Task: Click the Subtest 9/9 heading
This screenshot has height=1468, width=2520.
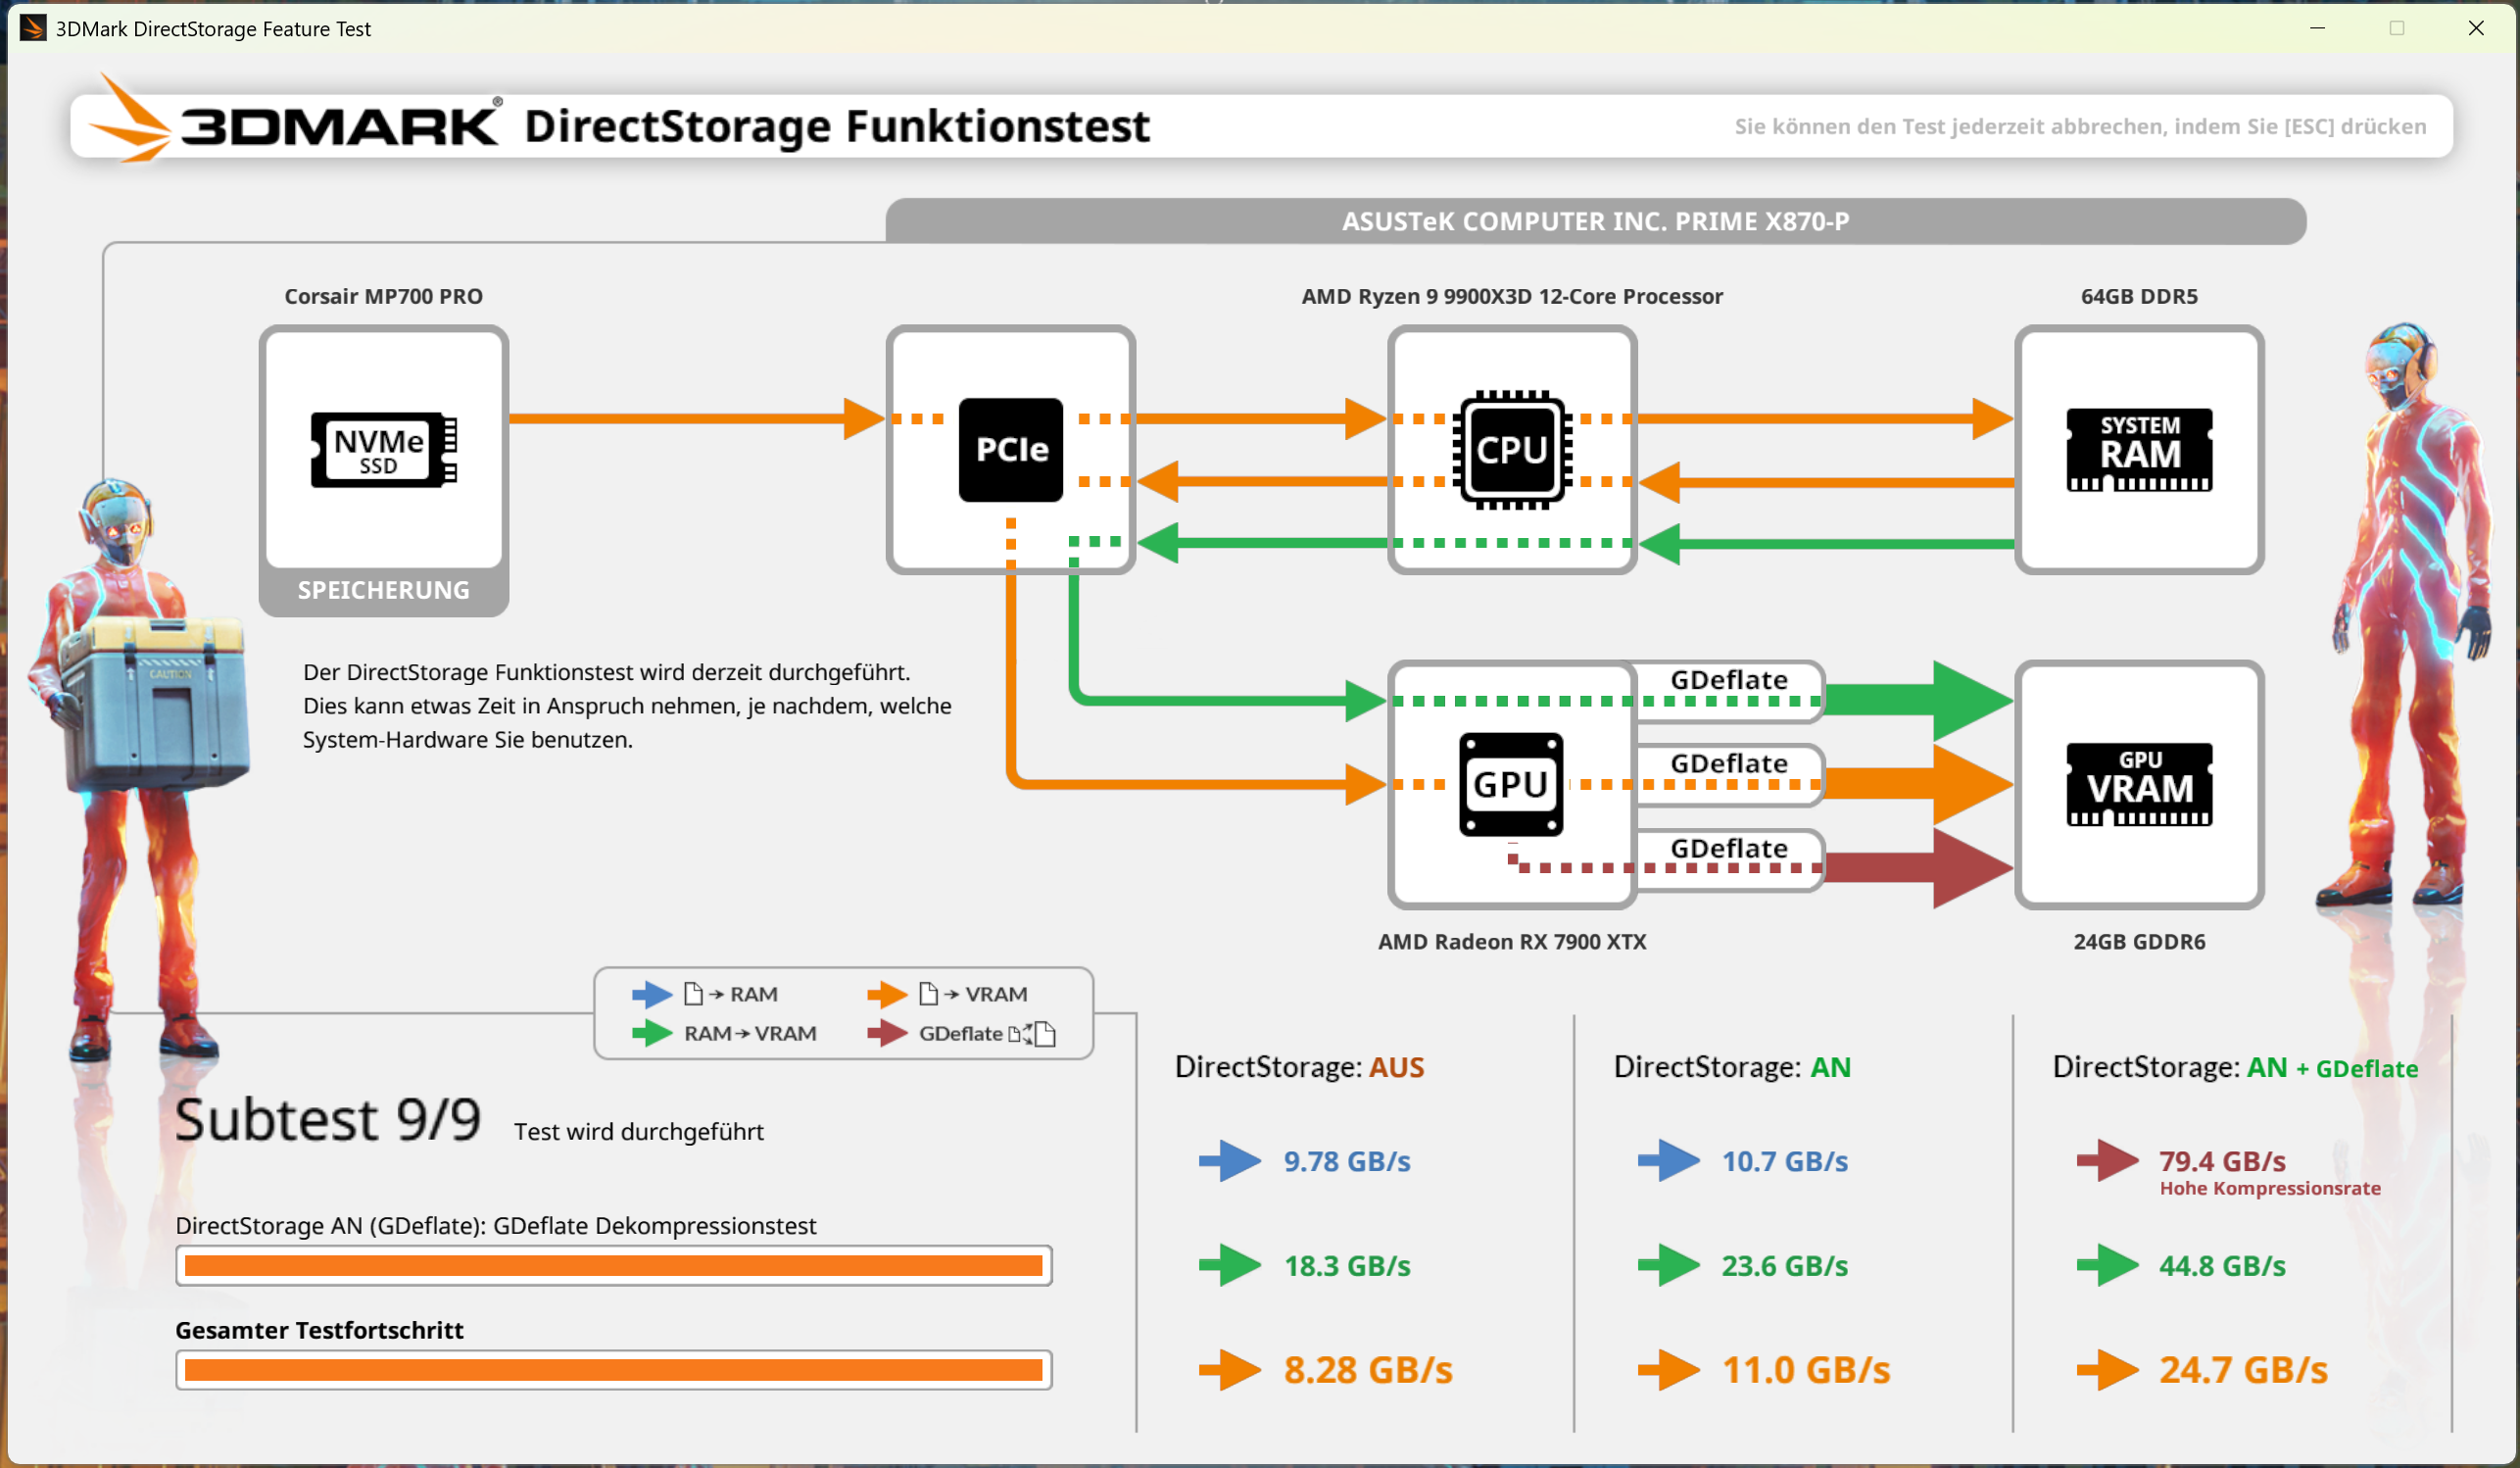Action: pyautogui.click(x=328, y=1119)
